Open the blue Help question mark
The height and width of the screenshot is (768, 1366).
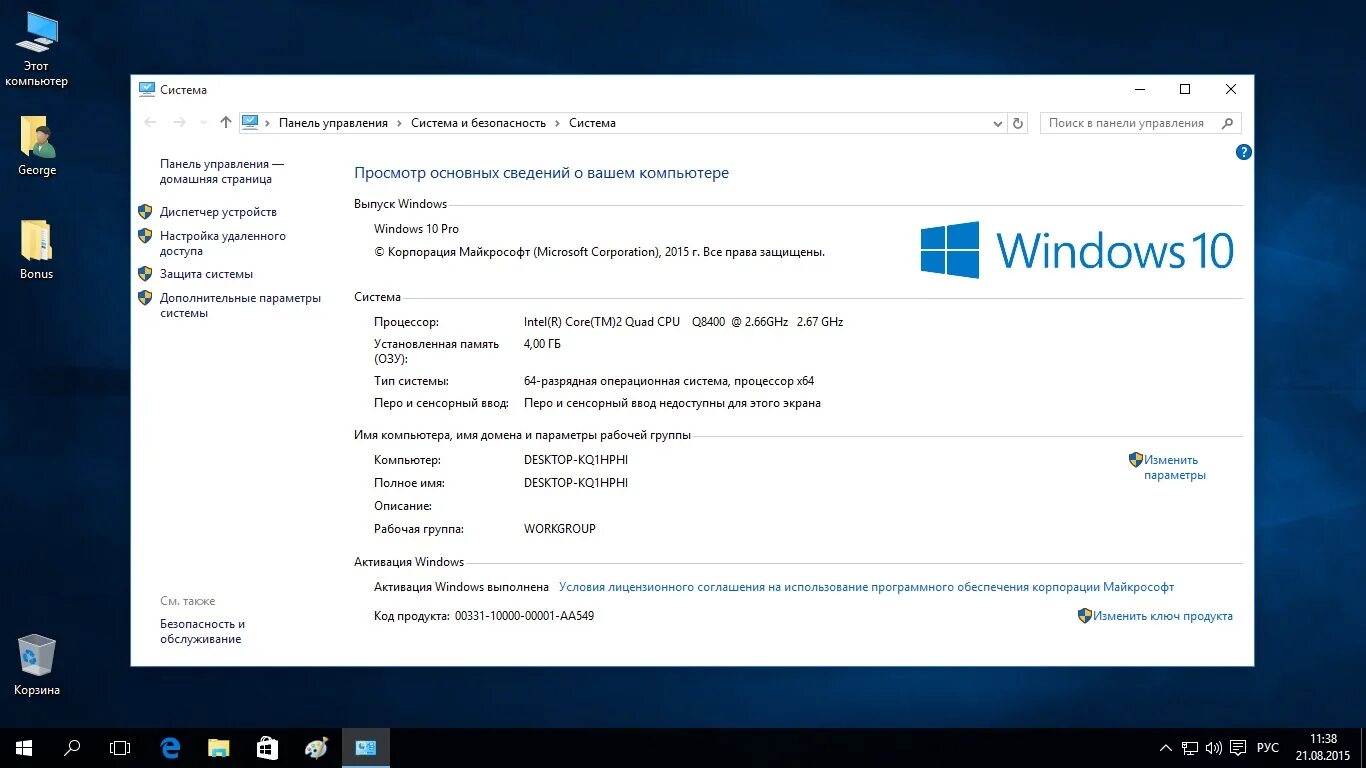click(x=1244, y=152)
